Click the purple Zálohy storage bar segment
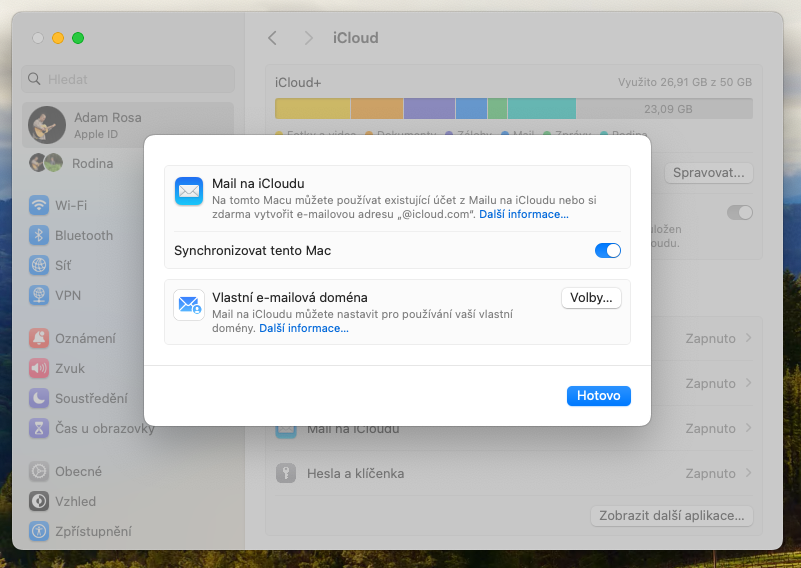Screen dimensions: 801x568 tap(429, 109)
